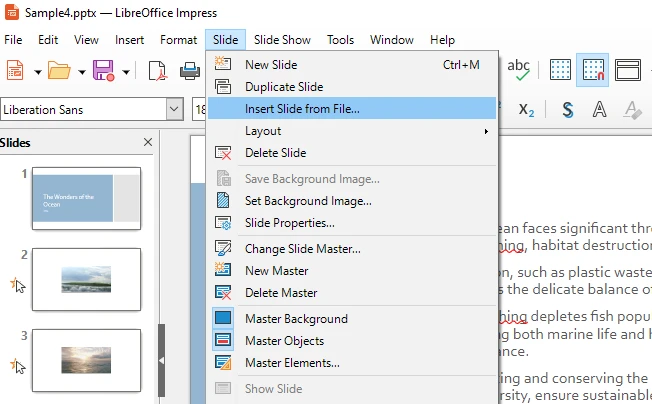Click the Display Views layout icon
This screenshot has width=652, height=404.
click(x=627, y=69)
